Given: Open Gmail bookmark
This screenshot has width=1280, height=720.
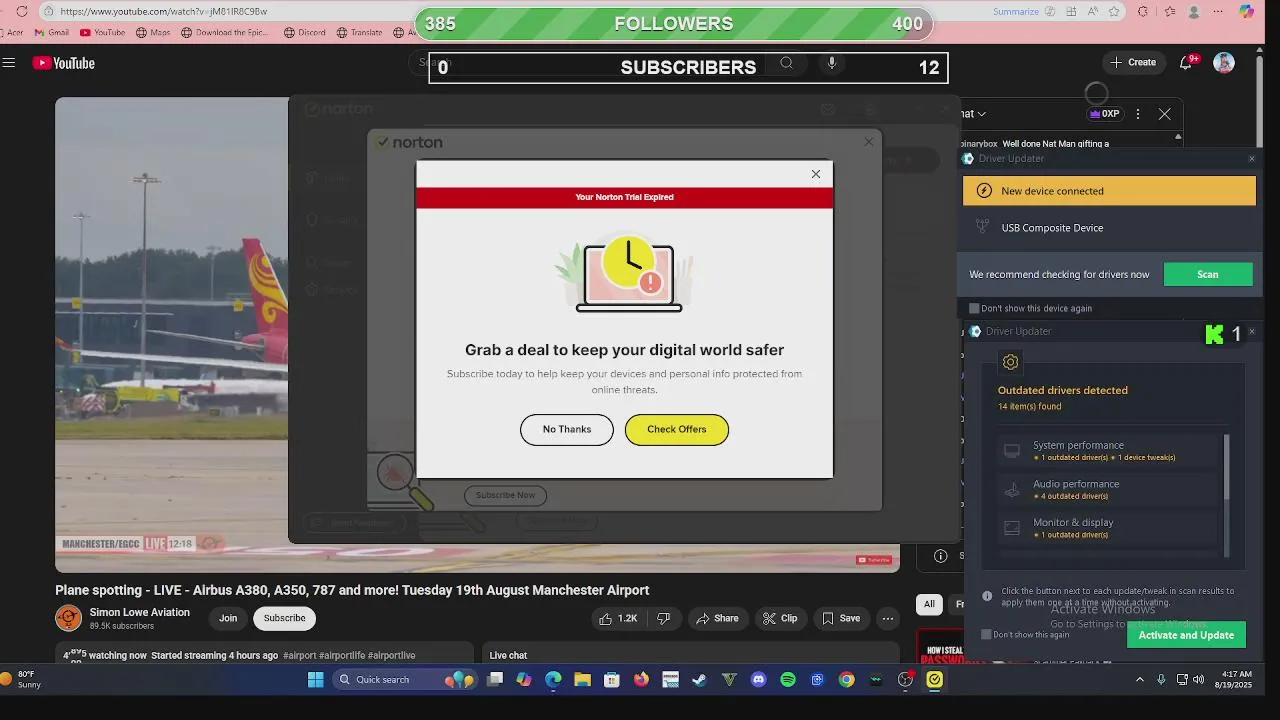Looking at the screenshot, I should coord(51,32).
